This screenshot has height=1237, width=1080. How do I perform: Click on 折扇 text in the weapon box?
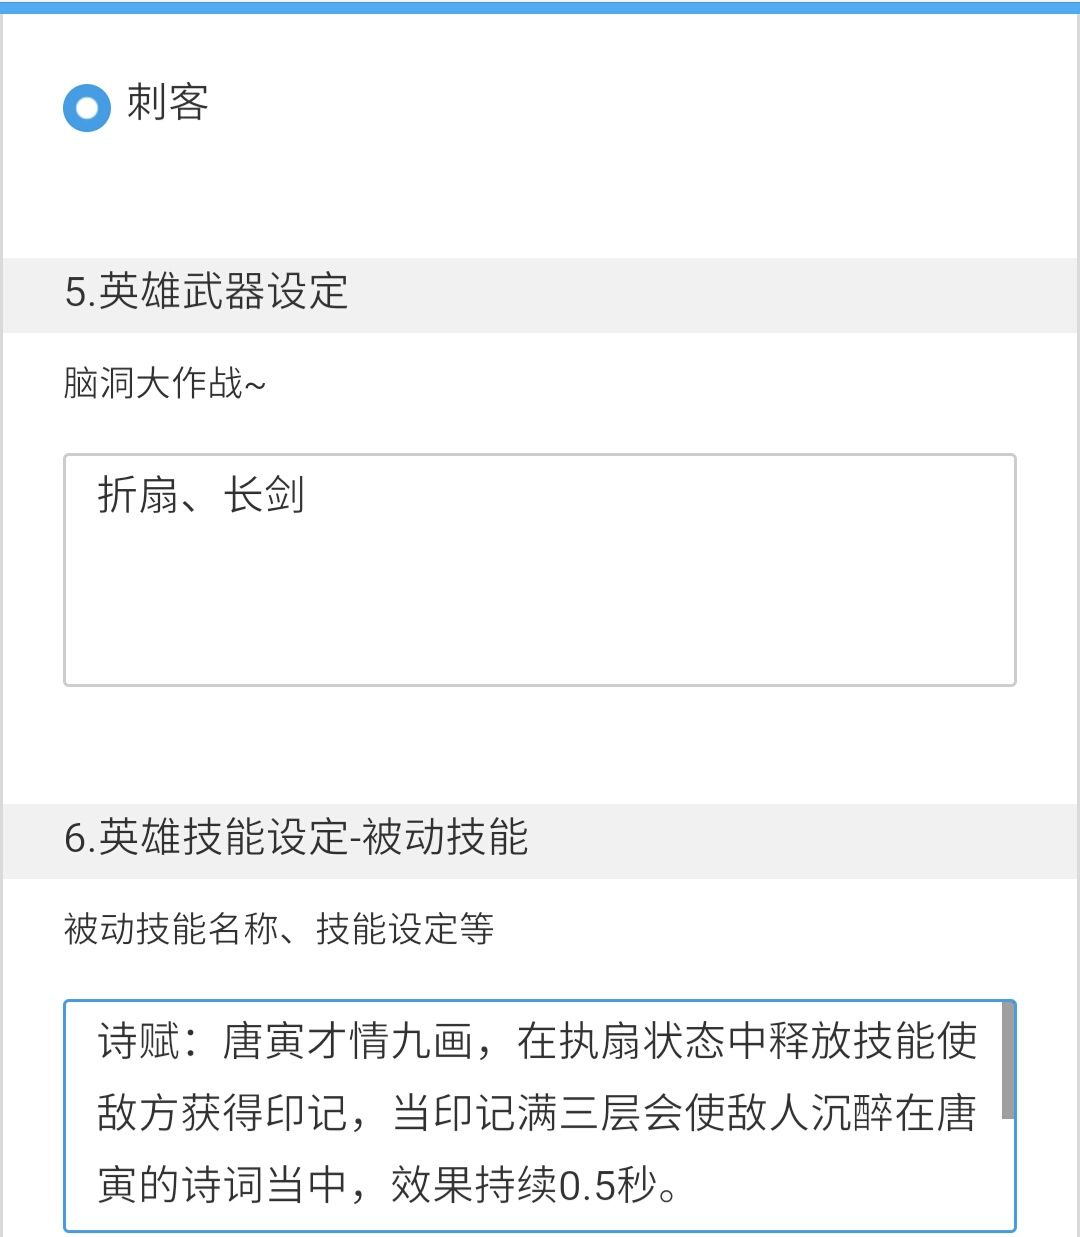click(138, 496)
